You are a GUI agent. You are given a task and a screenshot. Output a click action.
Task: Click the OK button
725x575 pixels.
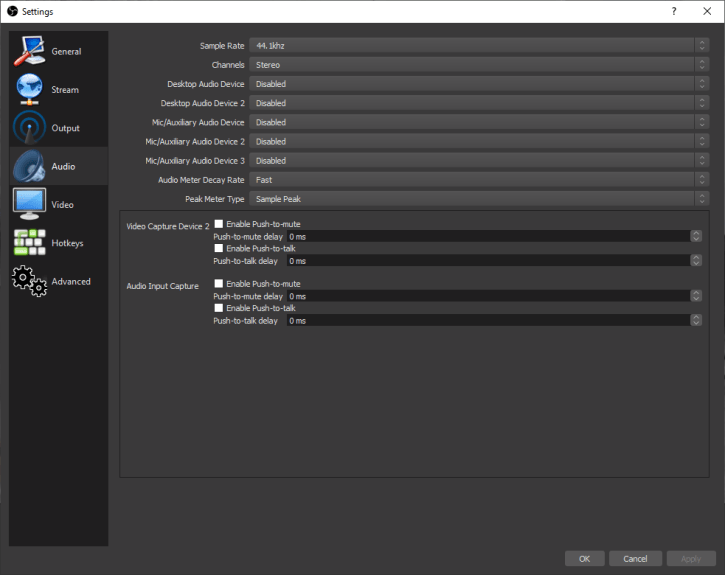coord(584,558)
